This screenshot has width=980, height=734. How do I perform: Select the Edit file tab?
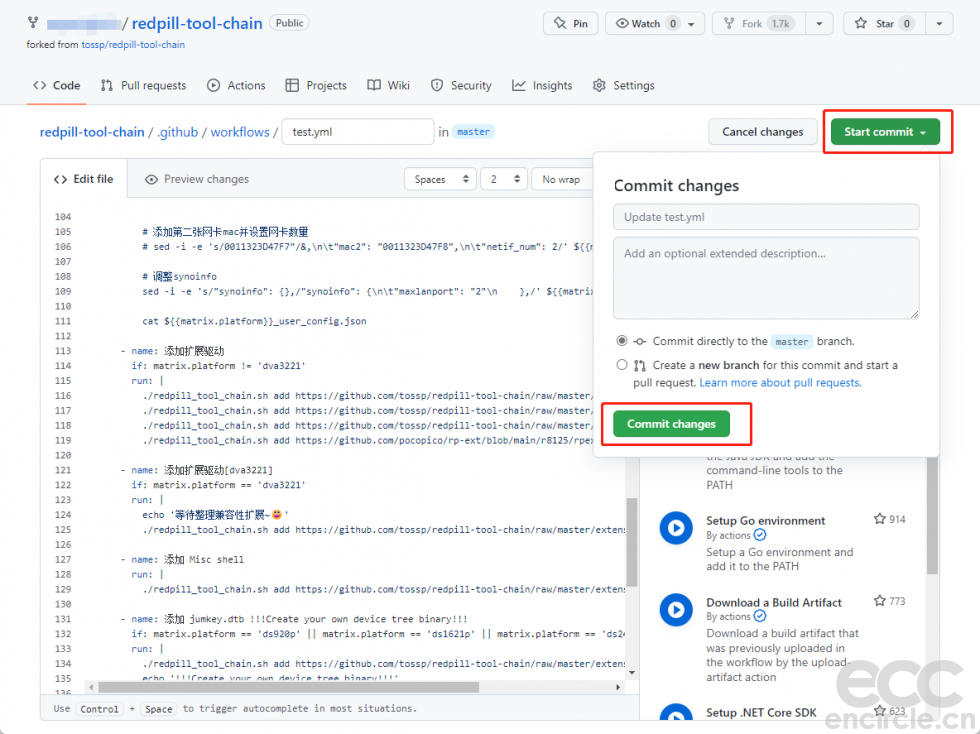84,179
